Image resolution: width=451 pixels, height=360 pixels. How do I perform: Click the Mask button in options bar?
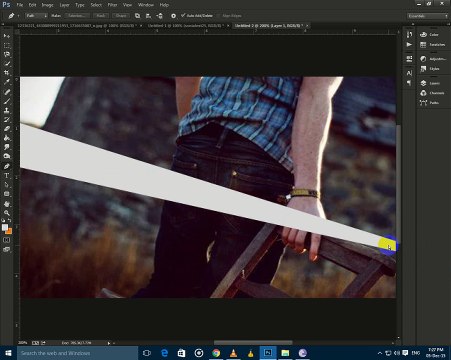click(101, 16)
